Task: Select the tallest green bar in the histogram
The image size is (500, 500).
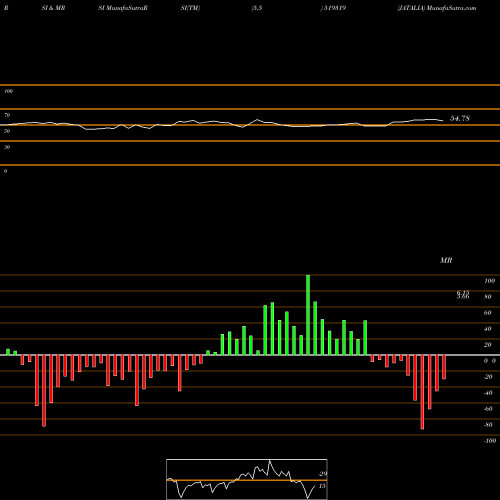Action: tap(308, 315)
